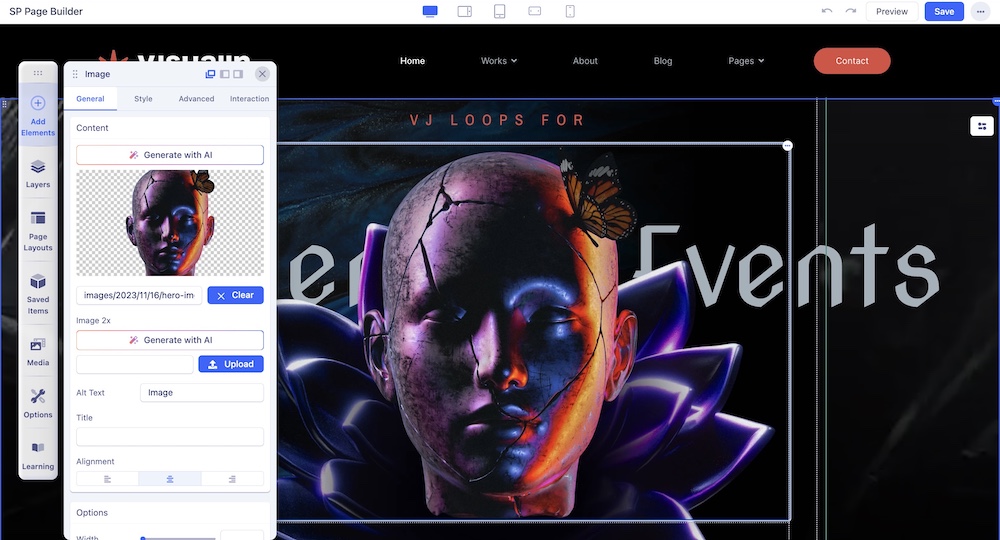Open the Media manager in the sidebar
Screen dimensions: 1000x540
point(38,352)
